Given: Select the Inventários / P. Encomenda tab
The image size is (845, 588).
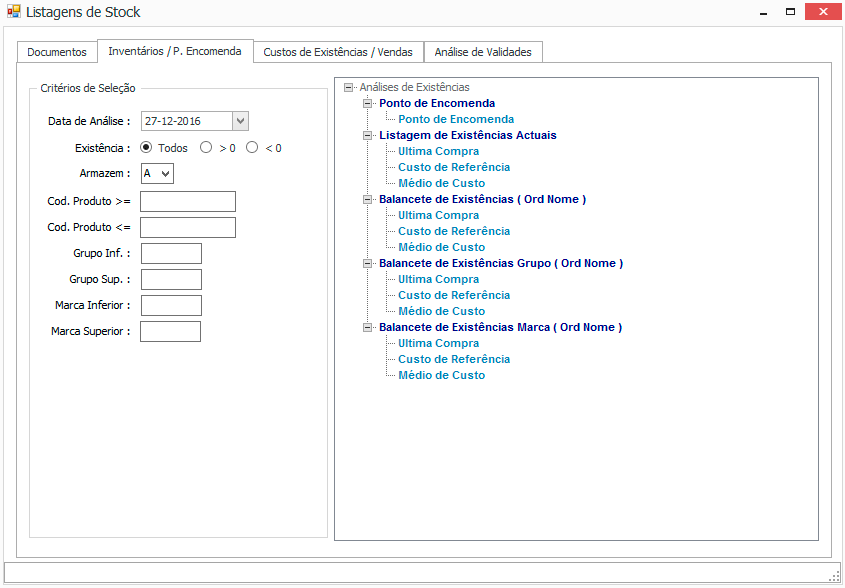Looking at the screenshot, I should 175,51.
